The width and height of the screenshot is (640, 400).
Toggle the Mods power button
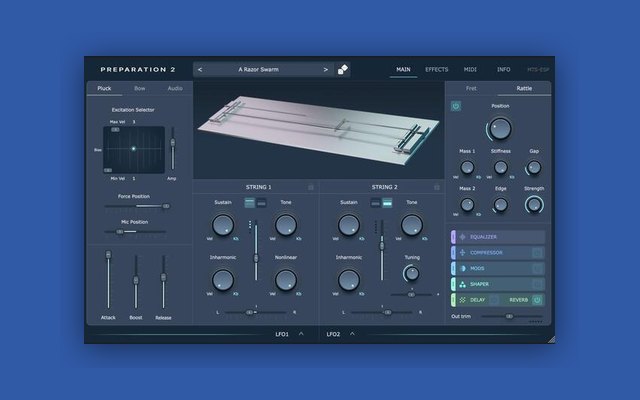[537, 269]
